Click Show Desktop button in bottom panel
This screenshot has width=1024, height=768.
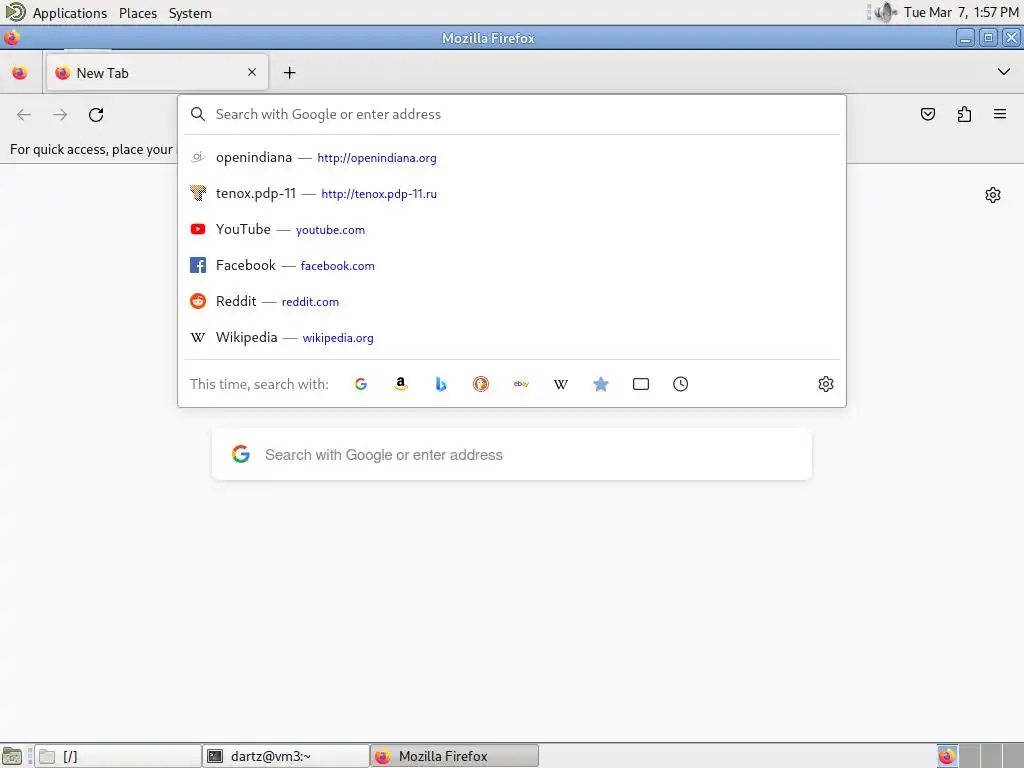(12, 756)
